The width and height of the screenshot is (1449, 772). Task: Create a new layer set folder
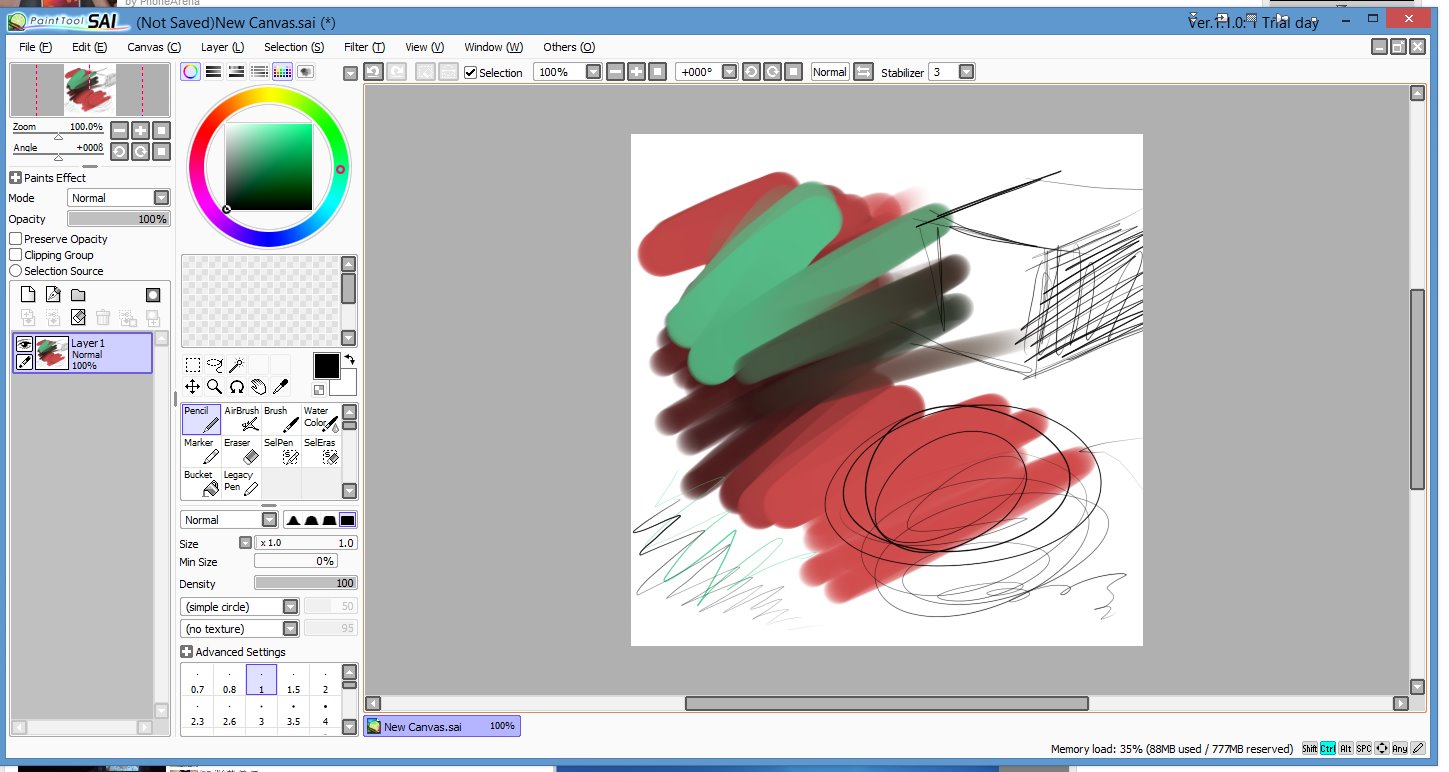(78, 295)
